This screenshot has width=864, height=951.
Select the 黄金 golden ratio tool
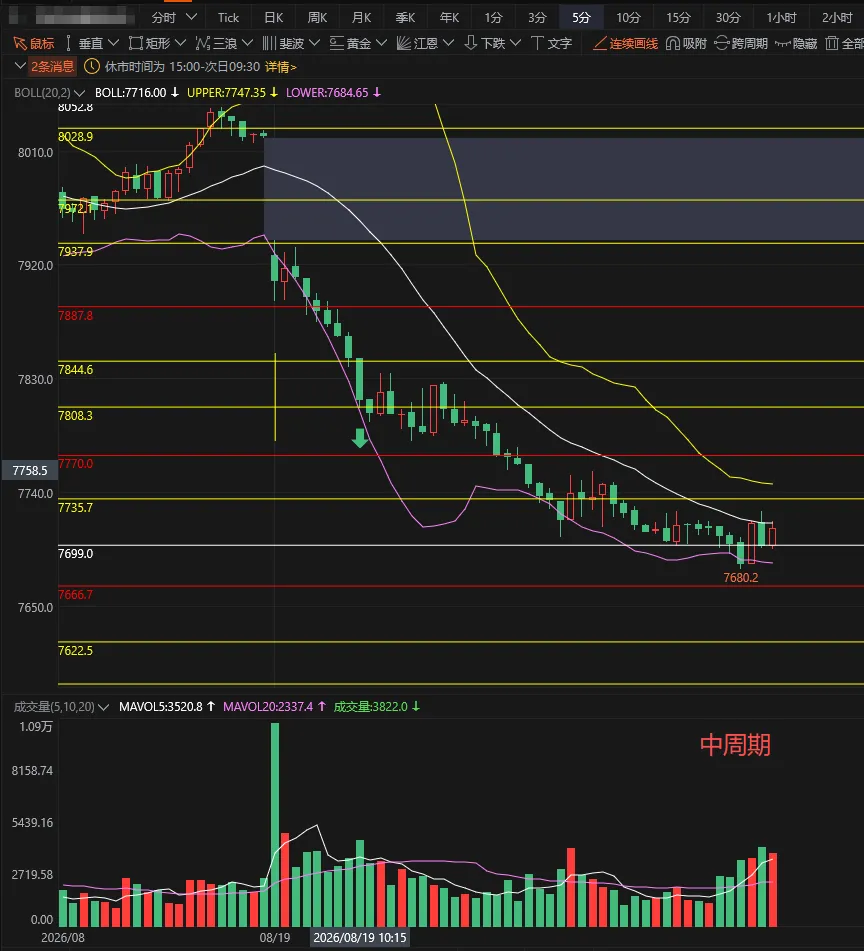point(350,44)
